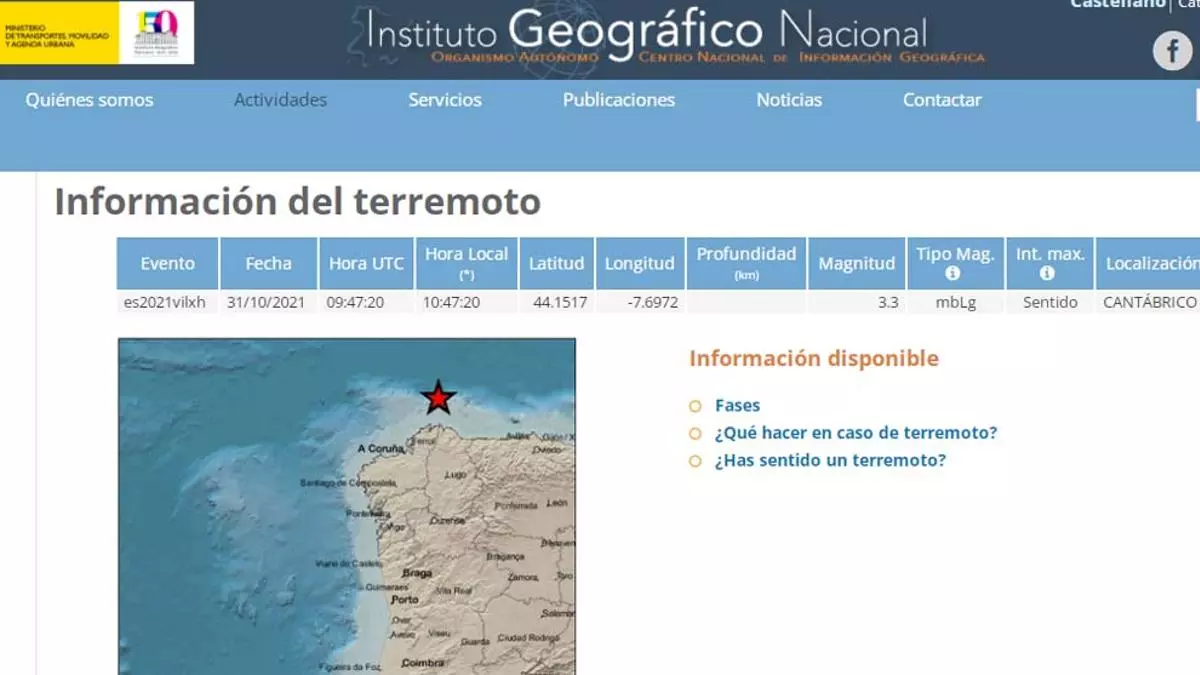
Task: Open ¿Qué hacer en caso de terremoto? link
Action: [x=855, y=433]
